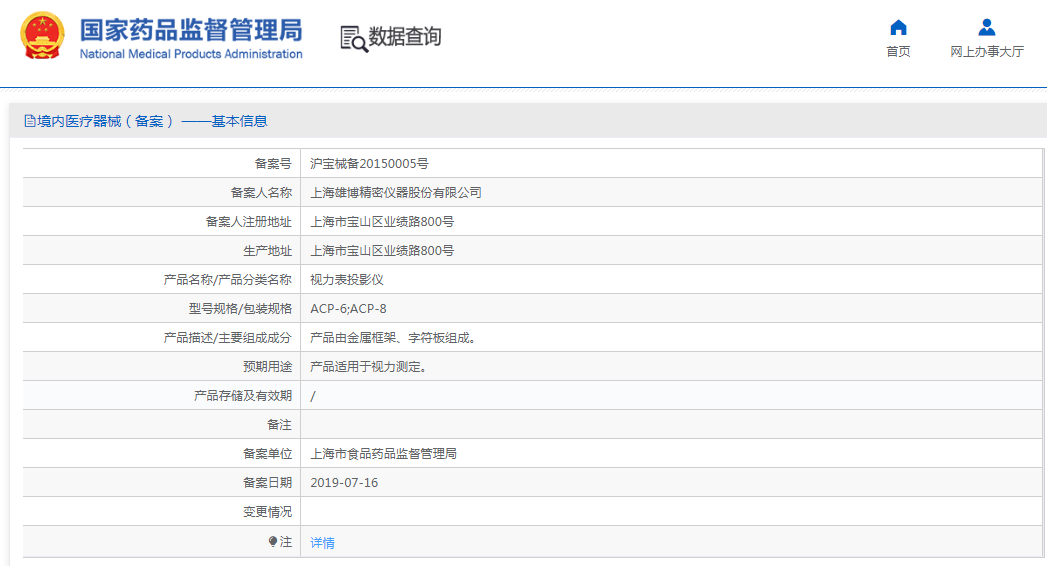Open 网上办事大厅 label

987,51
